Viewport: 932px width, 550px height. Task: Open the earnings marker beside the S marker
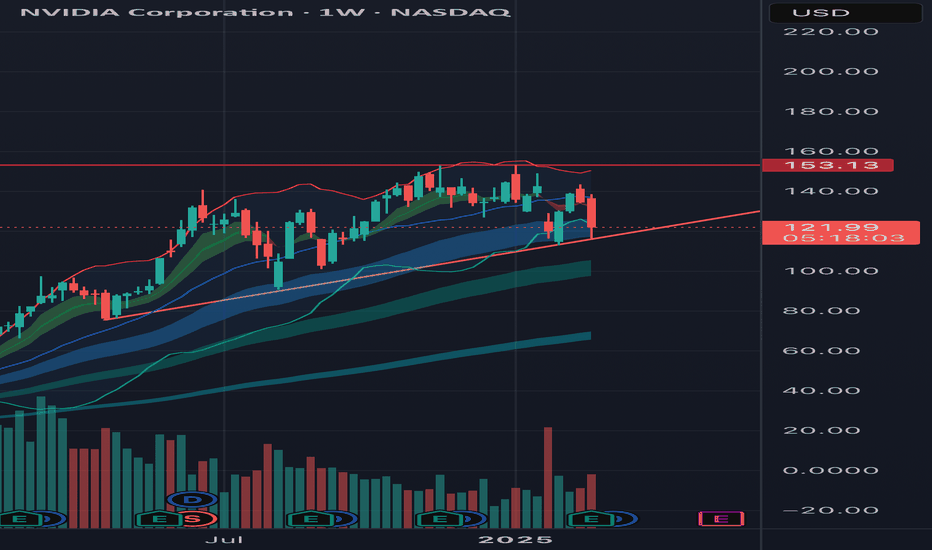[159, 519]
